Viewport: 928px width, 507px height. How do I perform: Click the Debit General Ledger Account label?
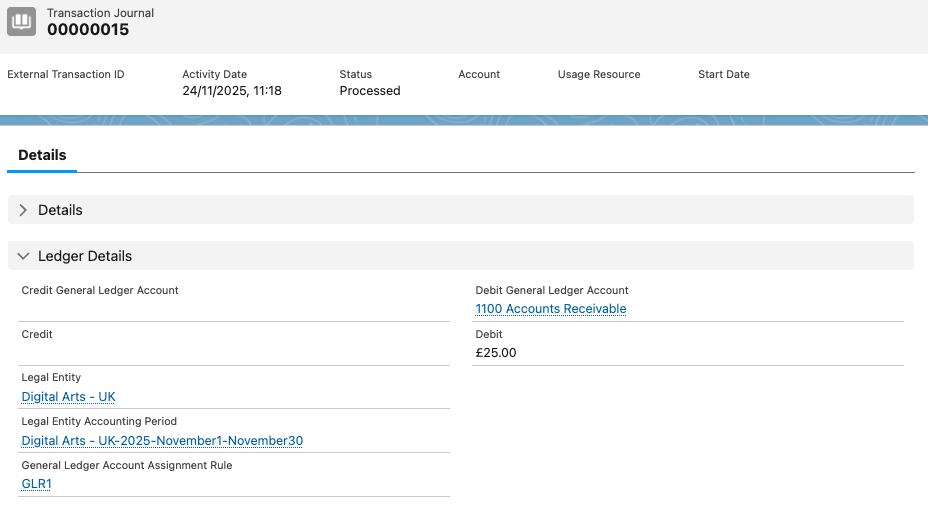point(552,291)
